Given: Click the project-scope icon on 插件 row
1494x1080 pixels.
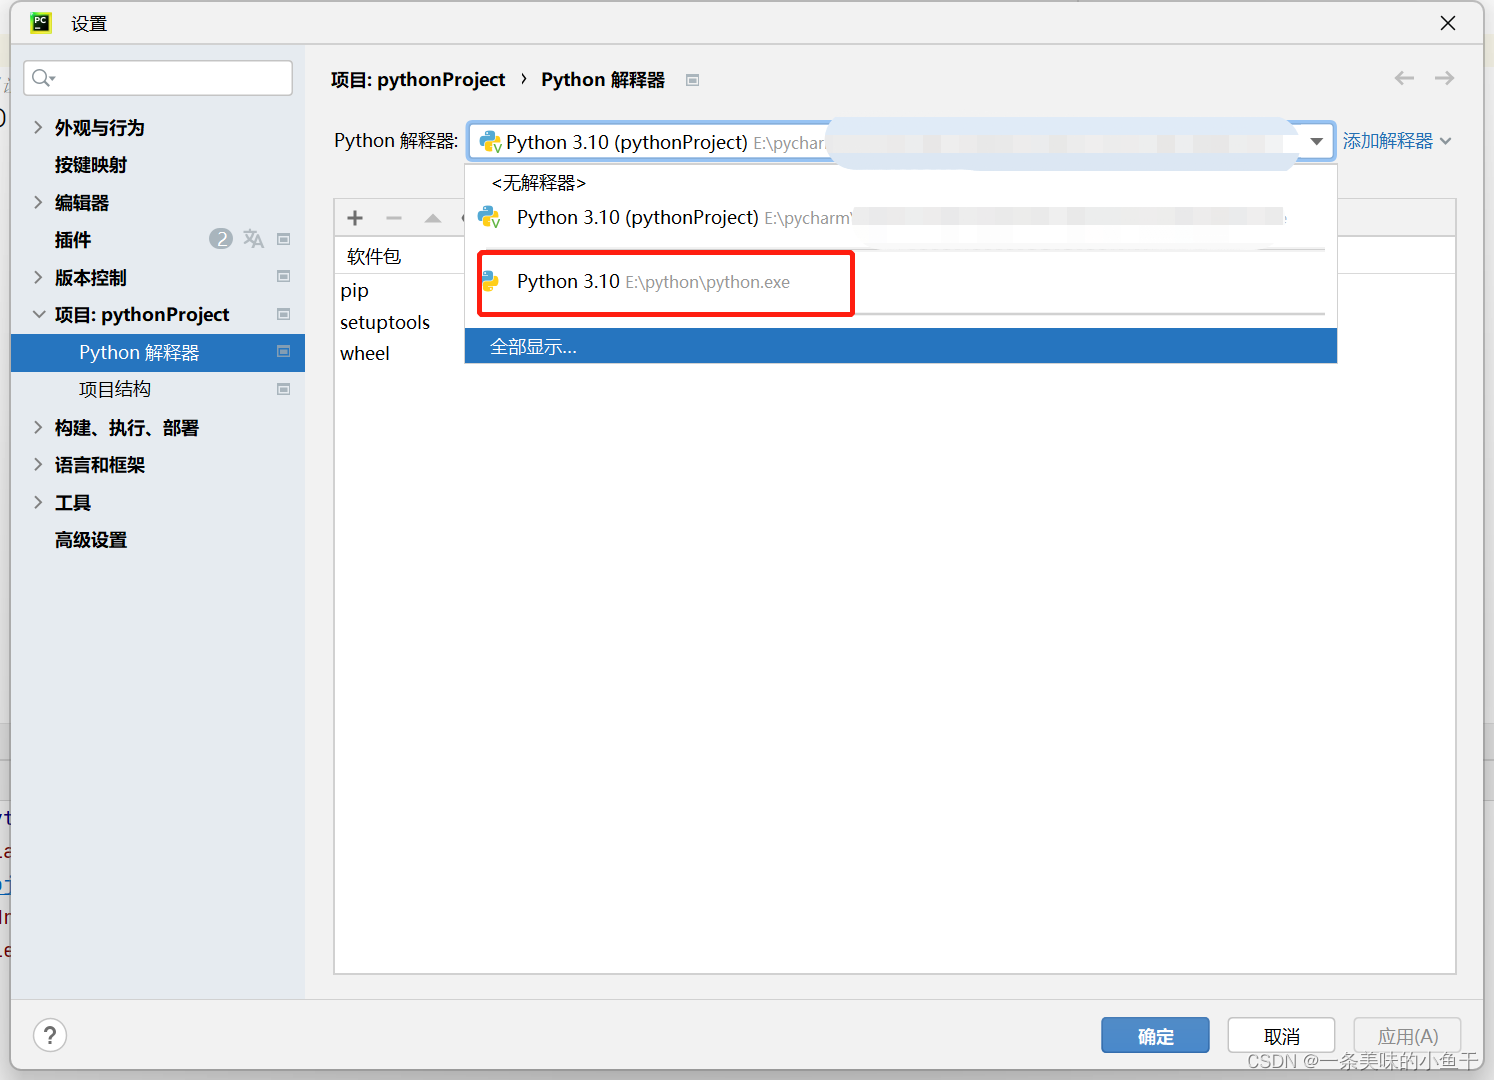Looking at the screenshot, I should pyautogui.click(x=284, y=239).
